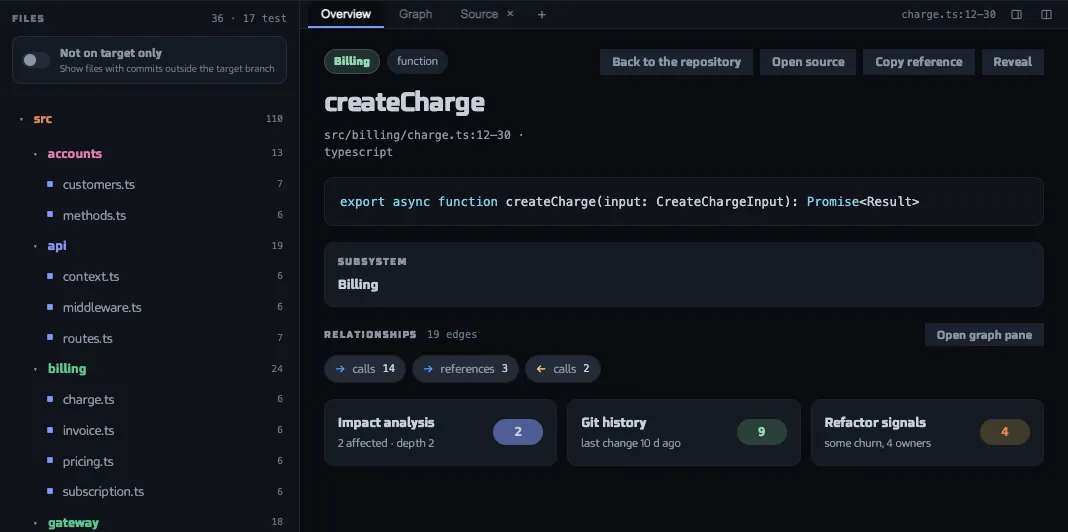The image size is (1068, 532).
Task: Click the Subsystem Billing panel
Action: [684, 275]
